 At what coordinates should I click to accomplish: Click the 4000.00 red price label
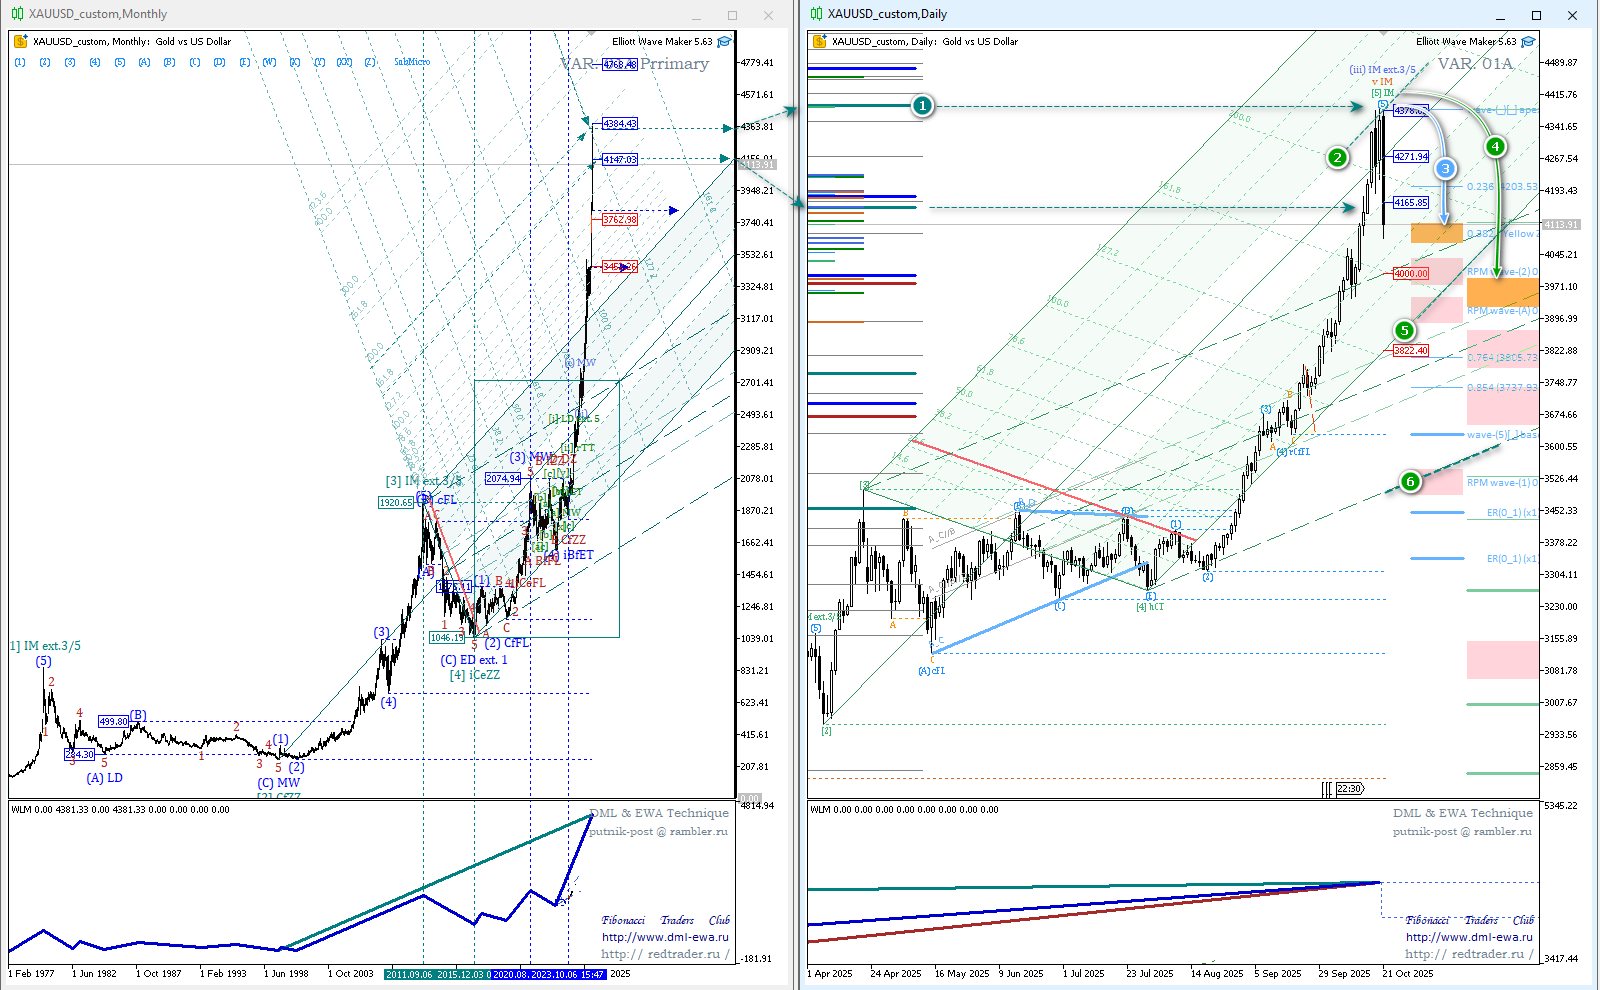(x=1411, y=273)
